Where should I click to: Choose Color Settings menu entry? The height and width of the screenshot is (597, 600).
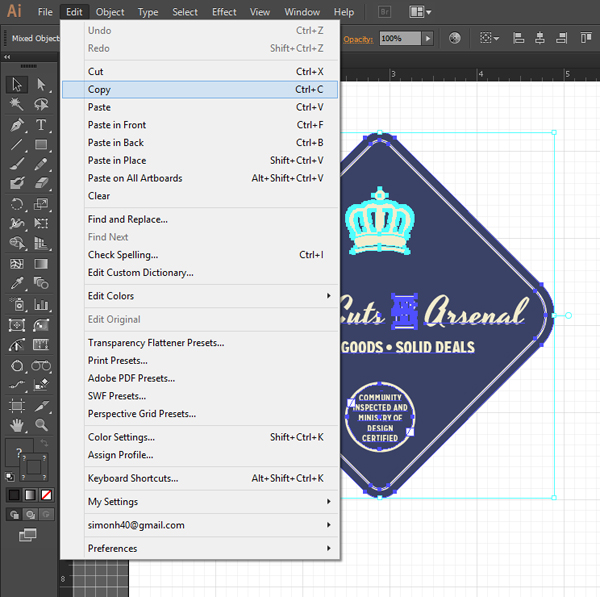click(200, 437)
